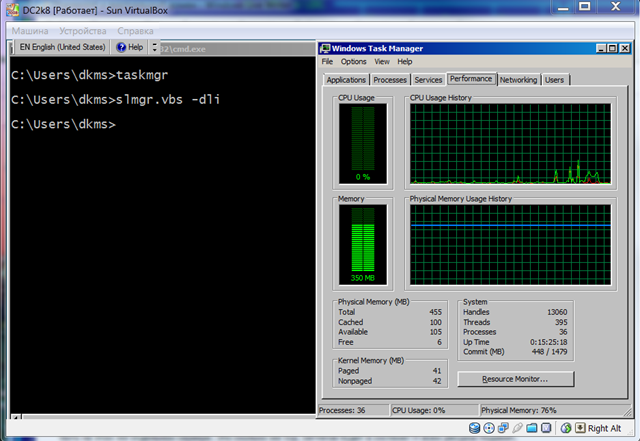Switch to the Processes tab
The height and width of the screenshot is (441, 640).
(390, 80)
